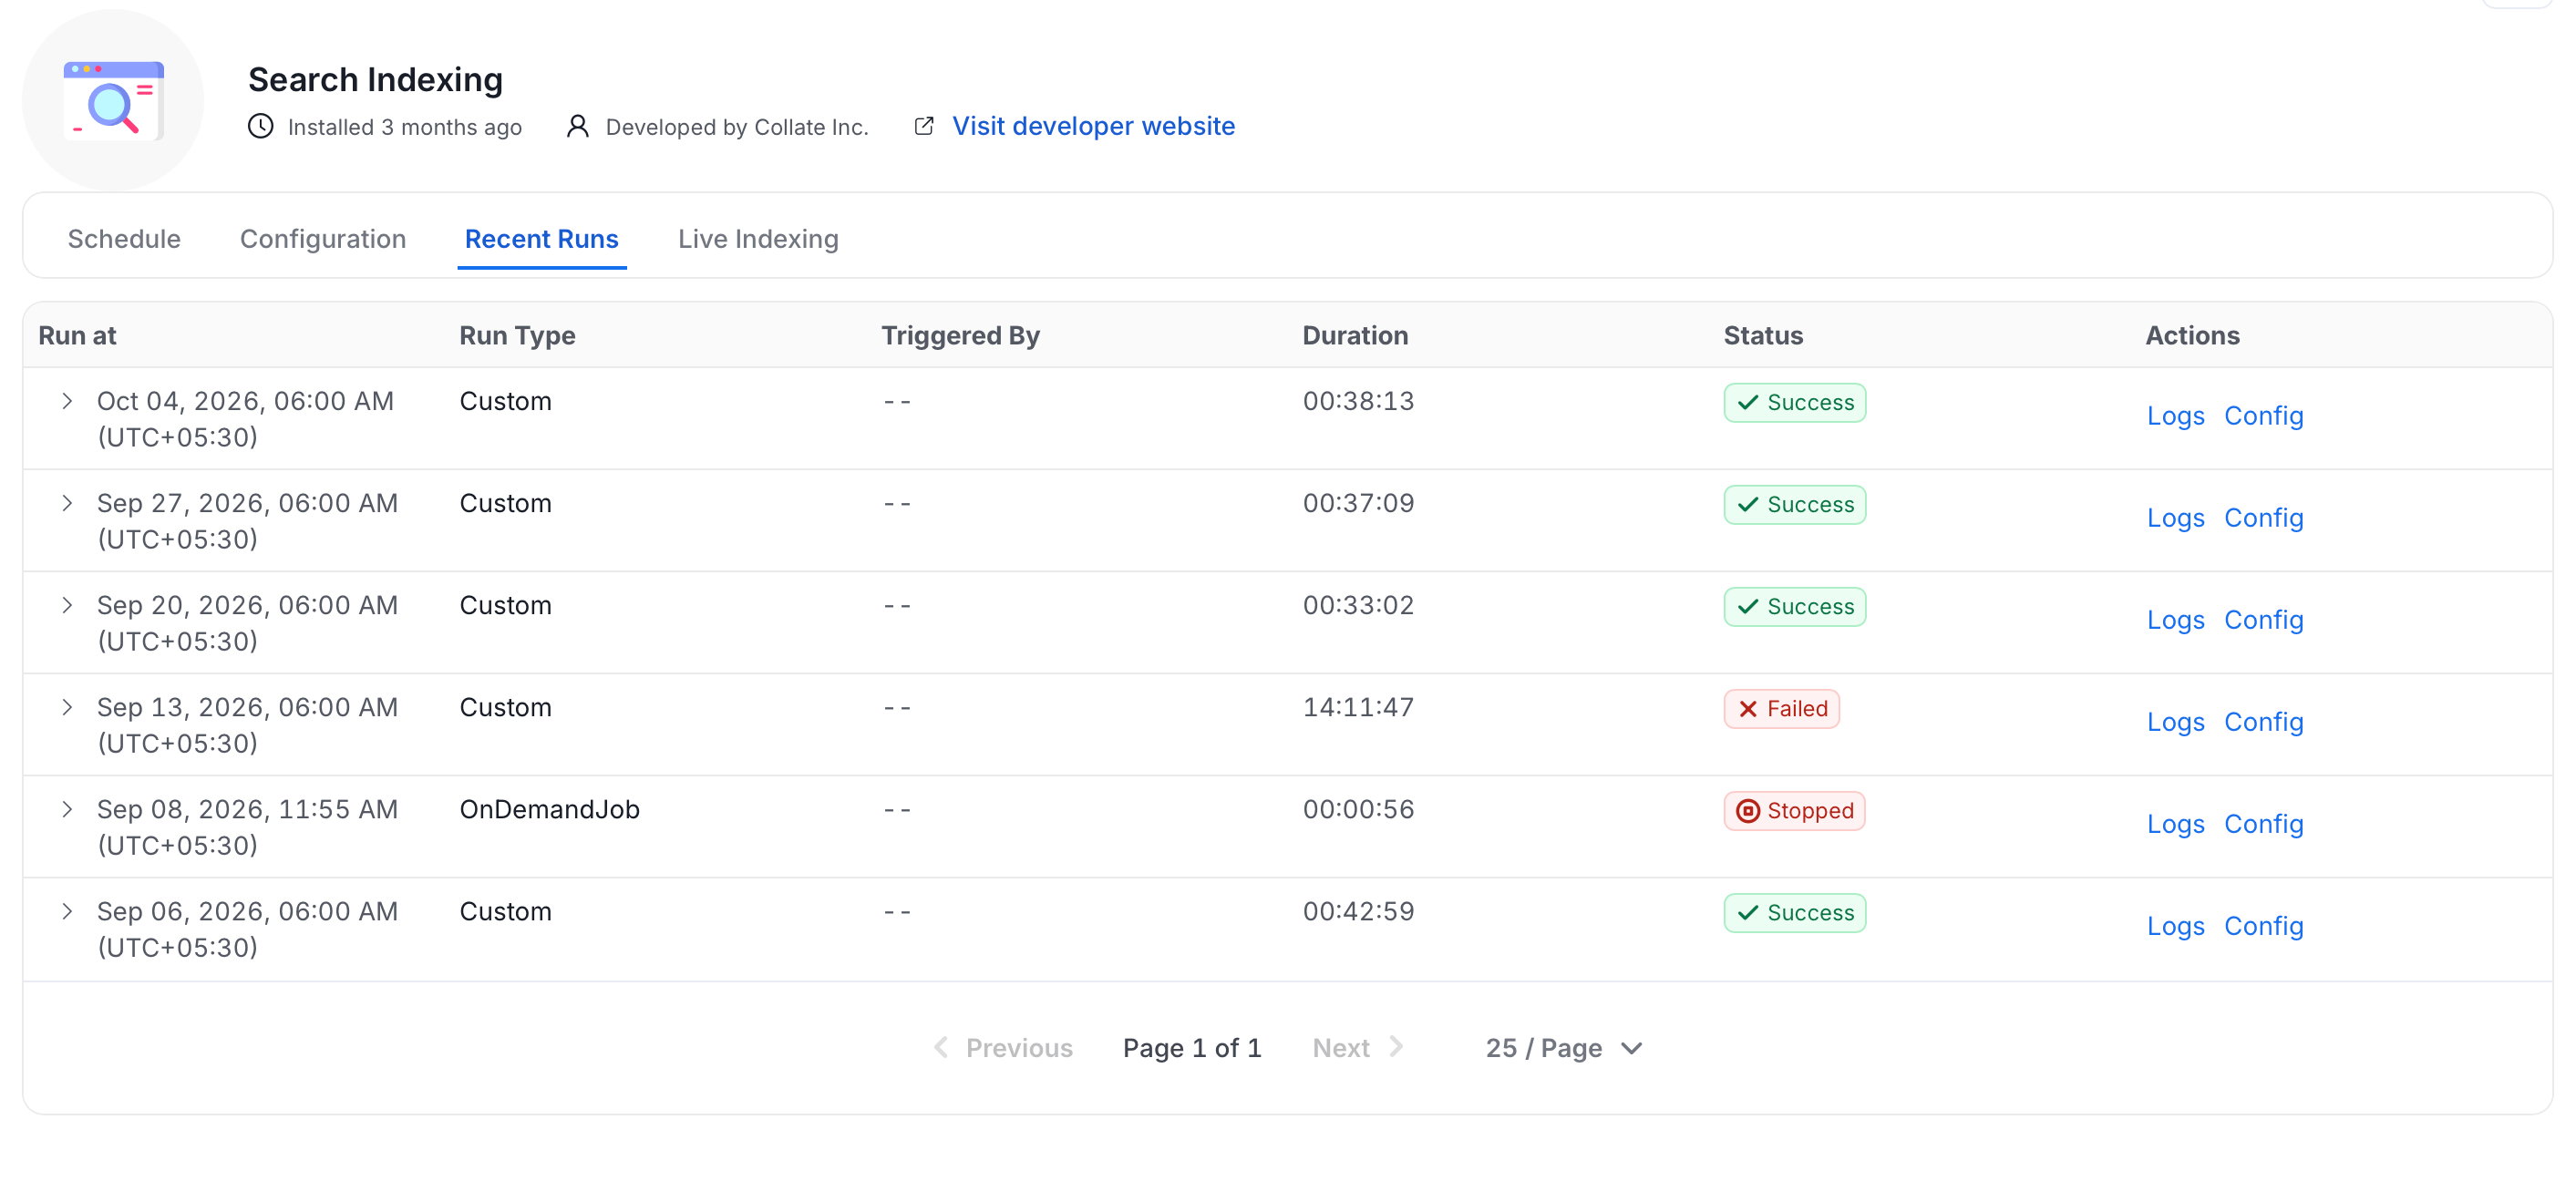This screenshot has width=2576, height=1181.
Task: Switch to the Configuration tab
Action: point(323,239)
